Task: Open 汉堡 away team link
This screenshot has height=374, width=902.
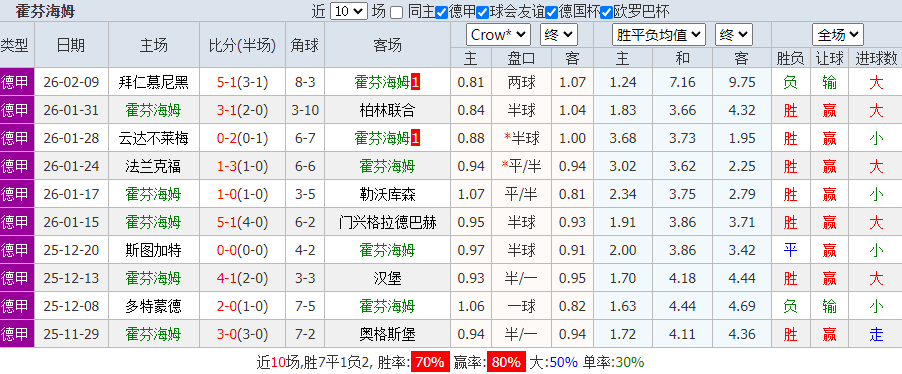Action: 387,278
